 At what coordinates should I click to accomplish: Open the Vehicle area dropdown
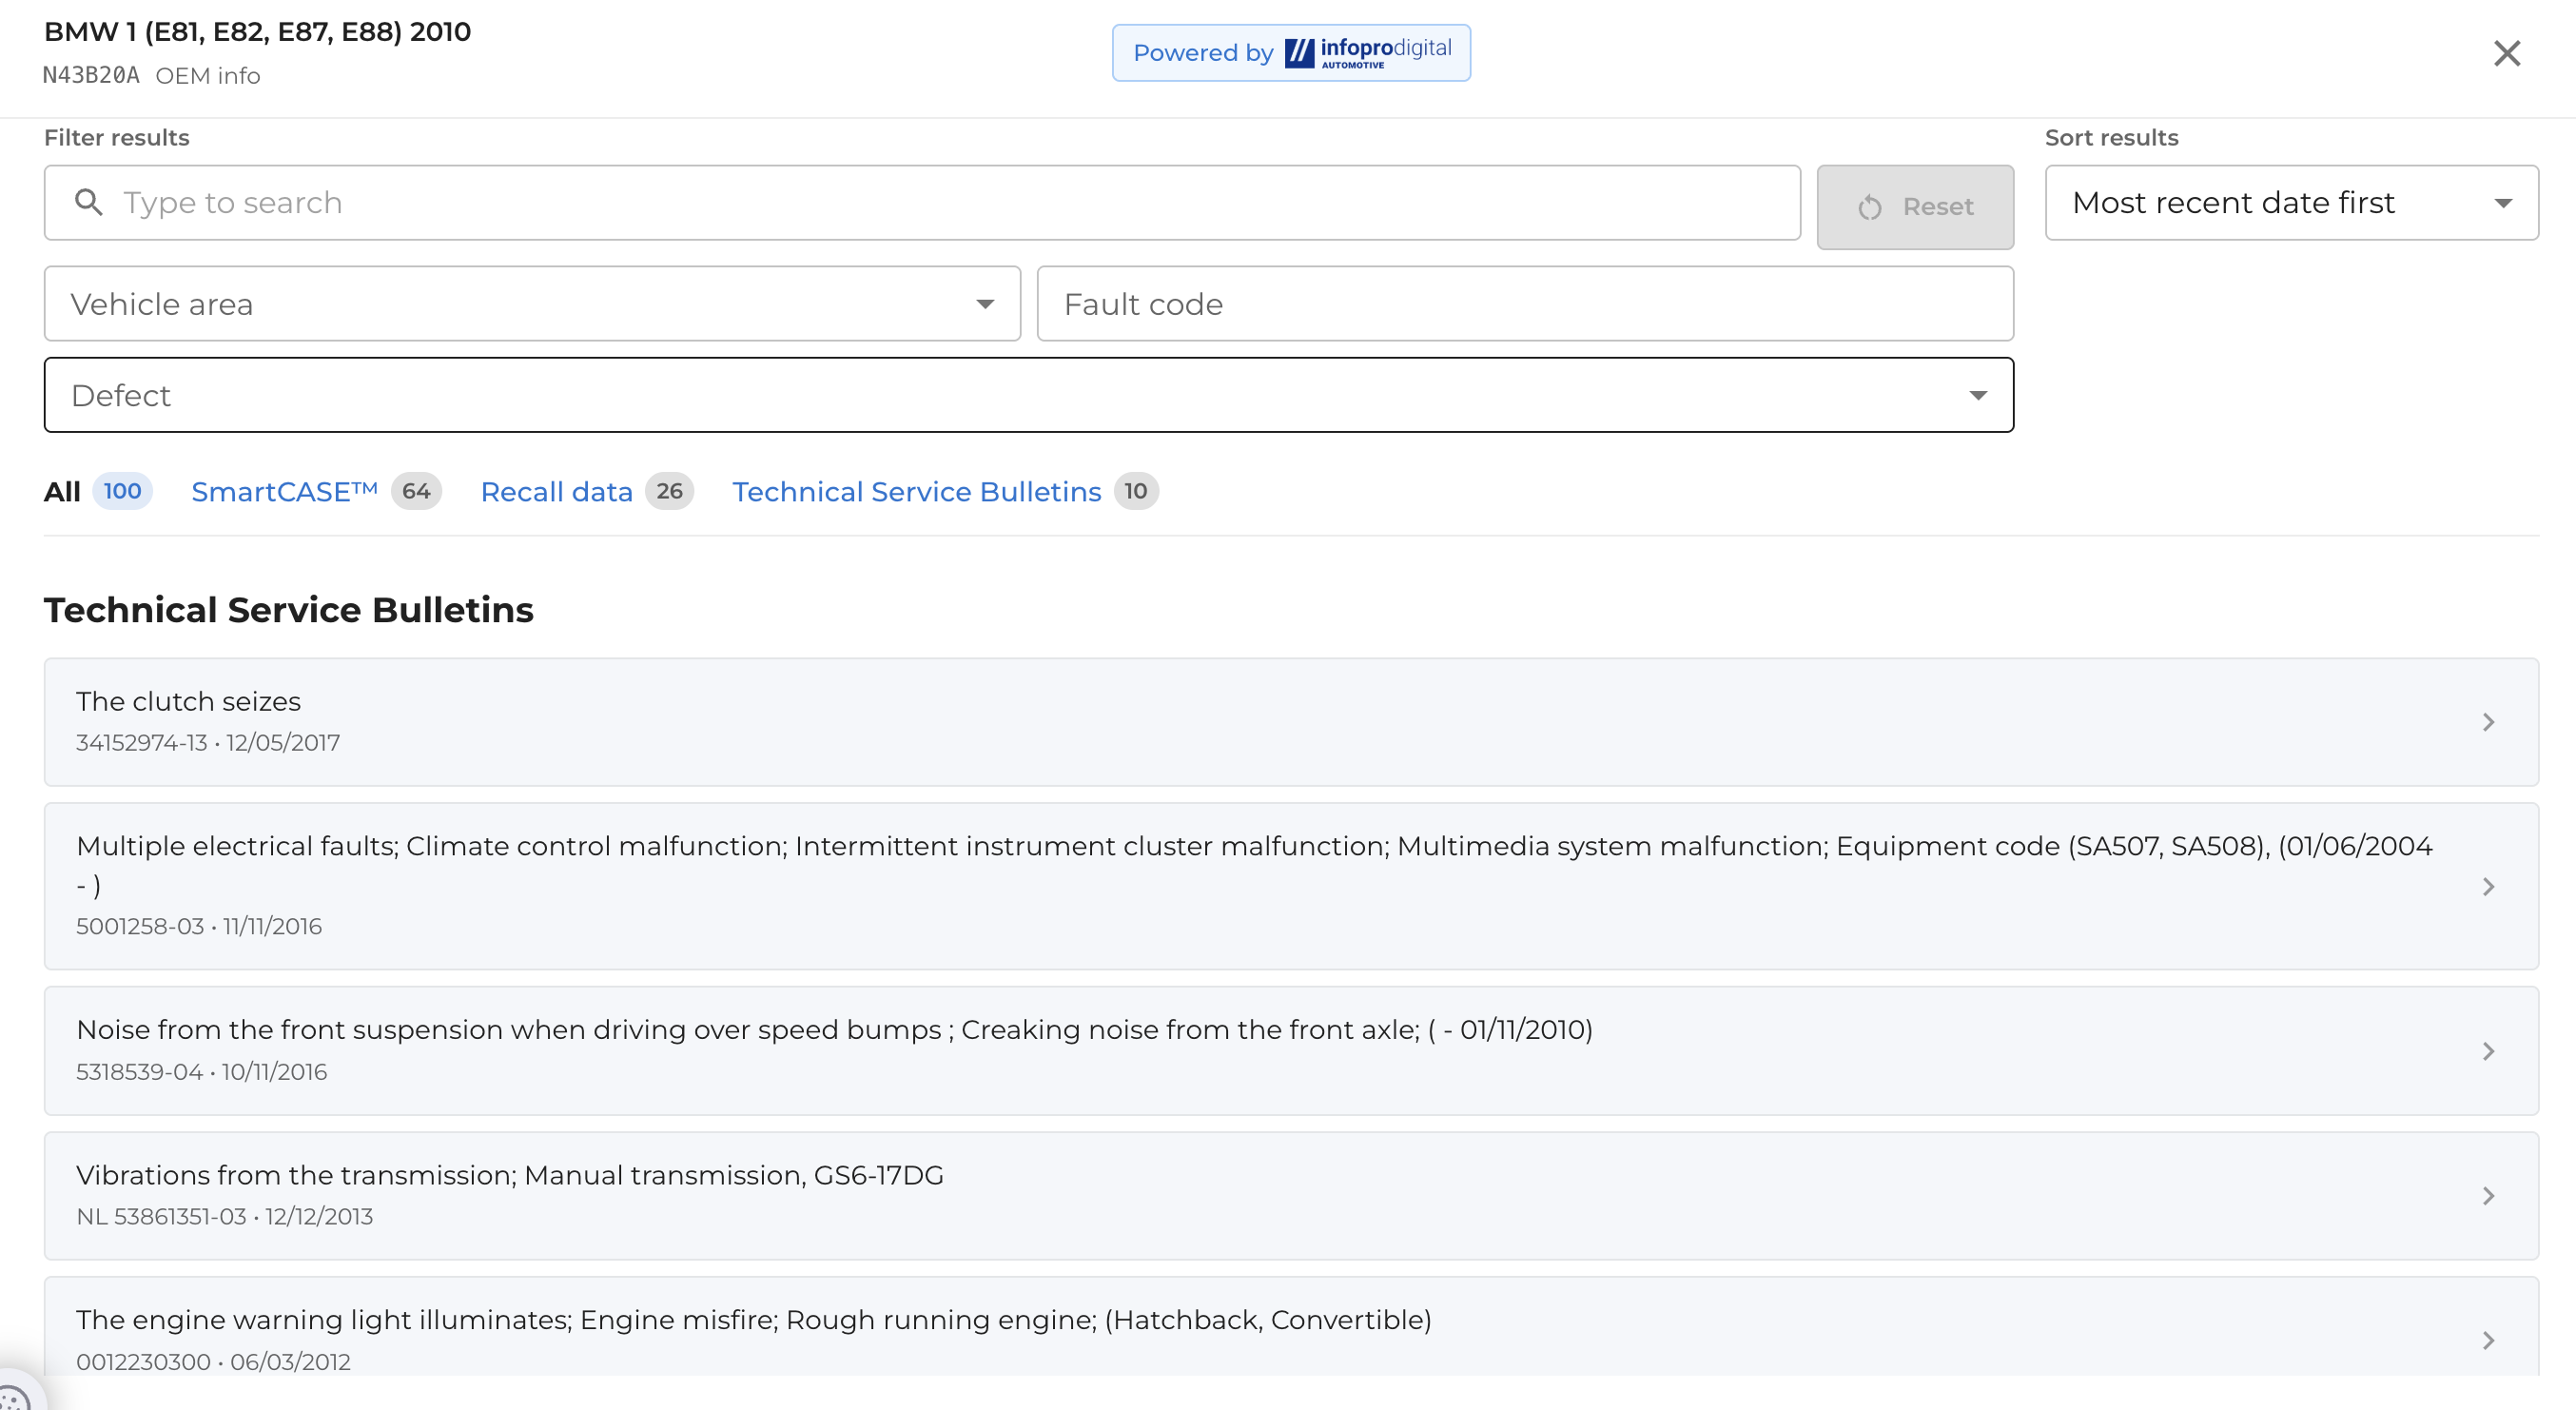coord(532,304)
